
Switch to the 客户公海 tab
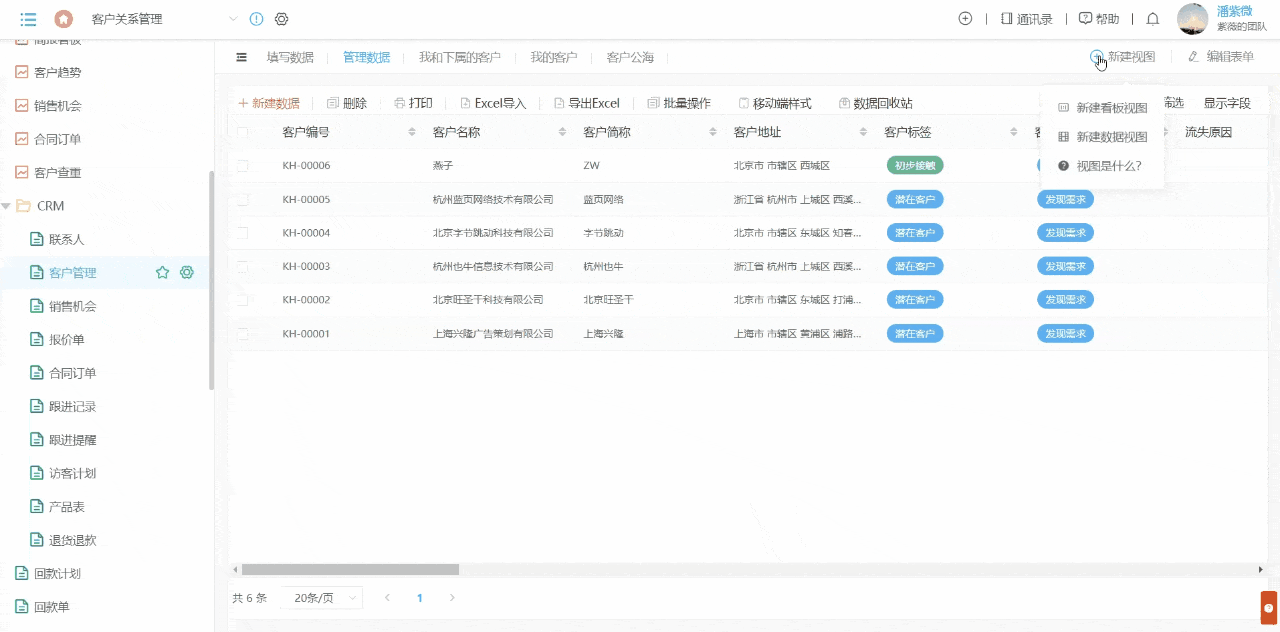point(630,57)
